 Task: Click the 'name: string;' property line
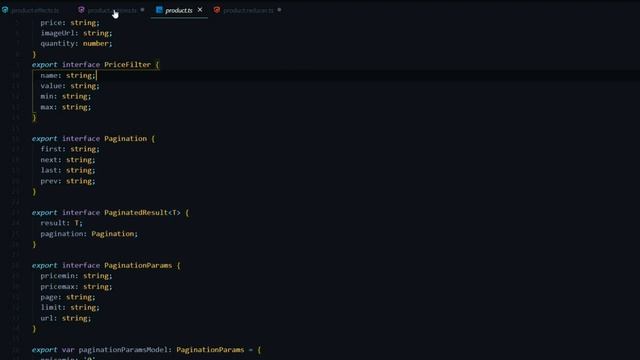click(x=68, y=76)
